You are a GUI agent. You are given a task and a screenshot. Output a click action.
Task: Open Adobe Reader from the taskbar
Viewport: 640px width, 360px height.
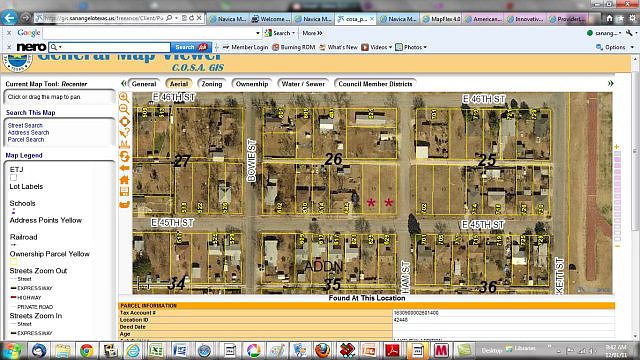(x=392, y=351)
